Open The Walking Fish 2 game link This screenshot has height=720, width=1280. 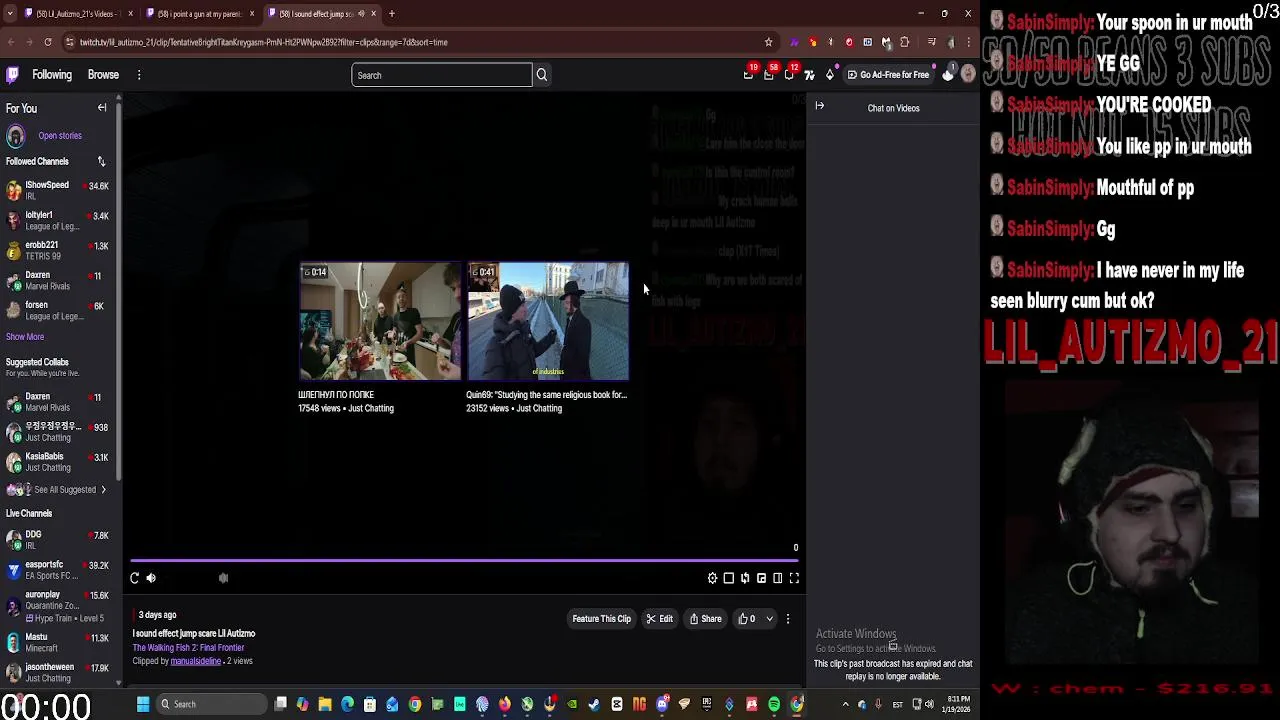tap(188, 648)
